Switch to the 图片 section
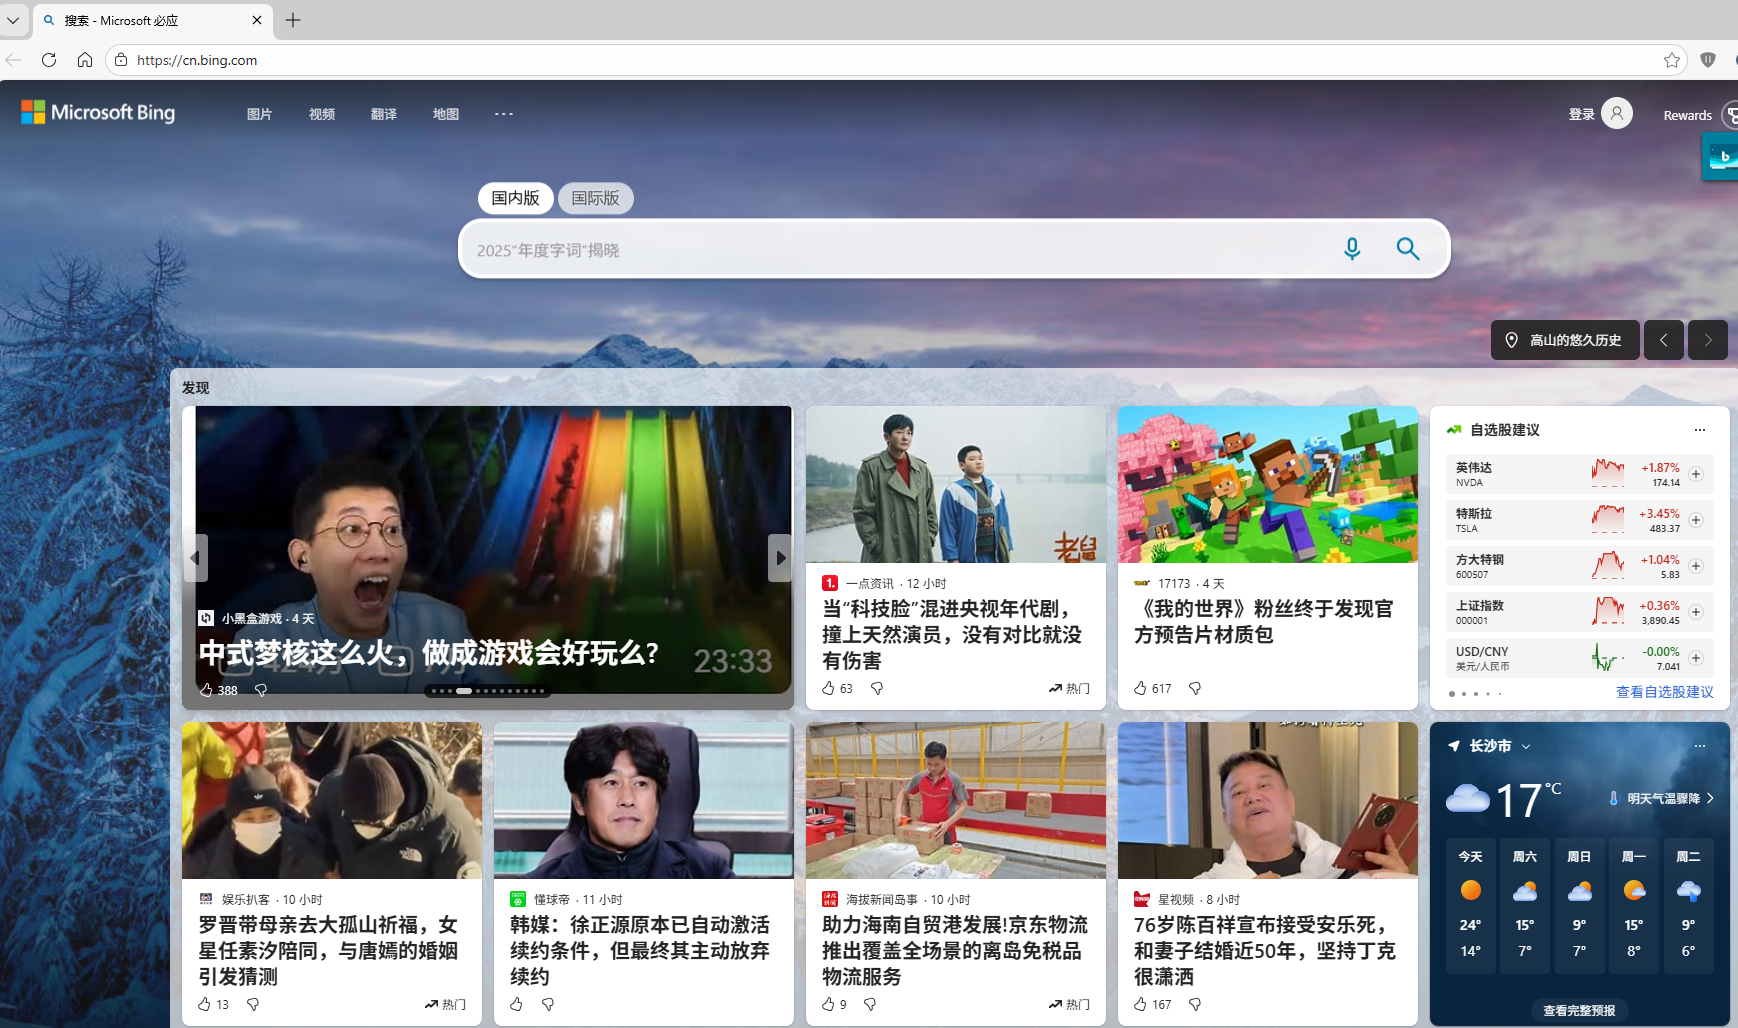Viewport: 1738px width, 1028px height. point(259,113)
